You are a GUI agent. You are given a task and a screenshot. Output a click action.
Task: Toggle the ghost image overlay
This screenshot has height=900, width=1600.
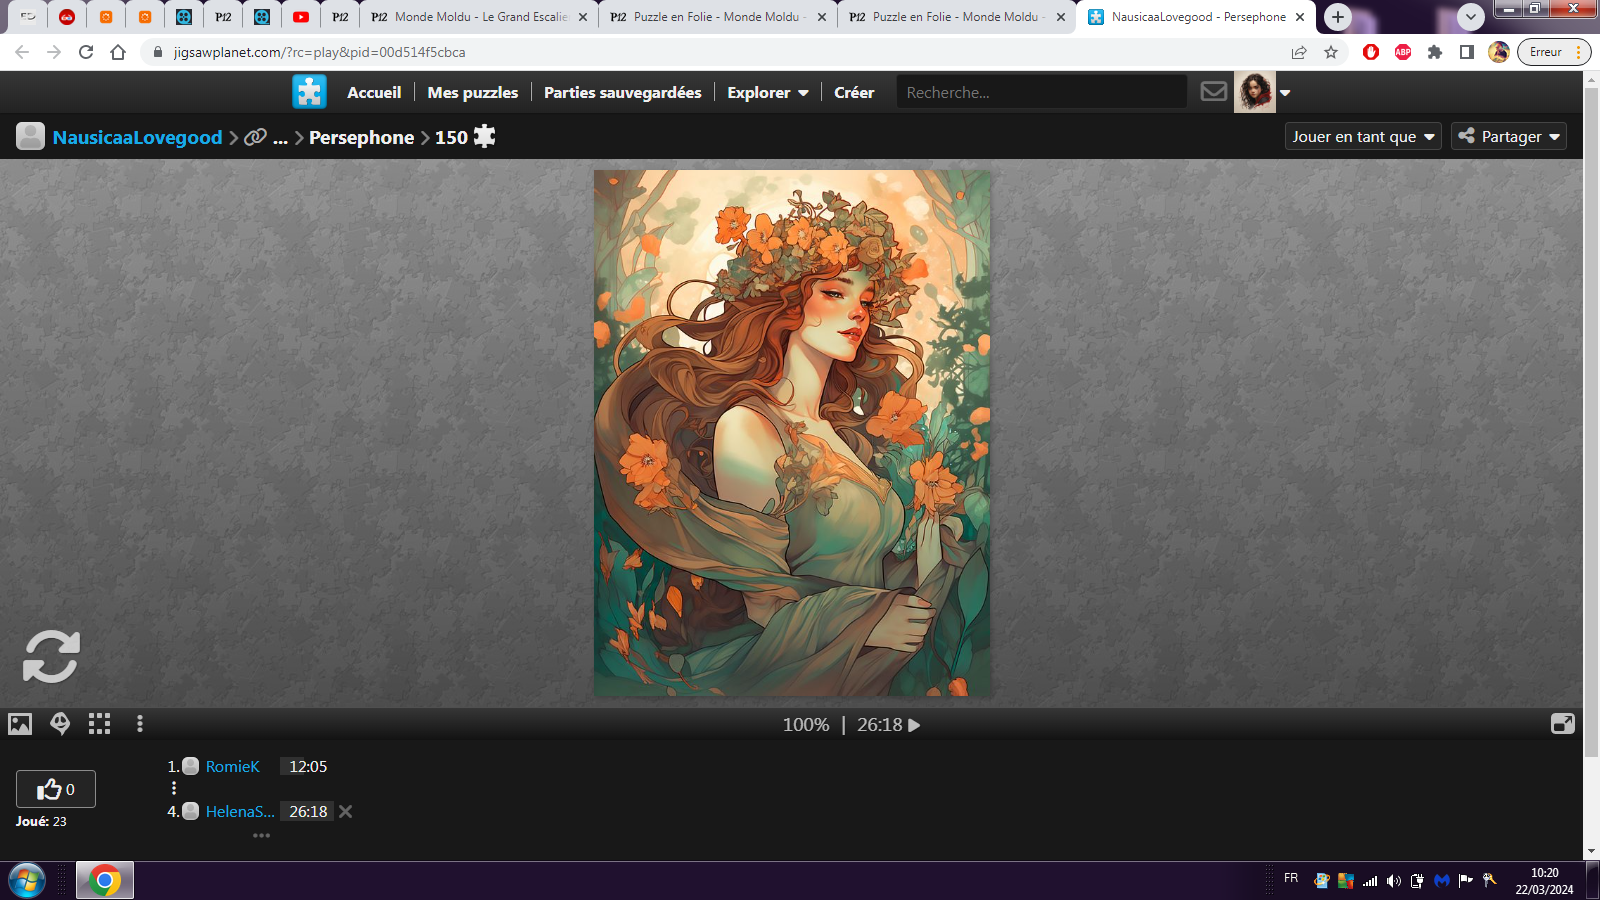(x=60, y=724)
